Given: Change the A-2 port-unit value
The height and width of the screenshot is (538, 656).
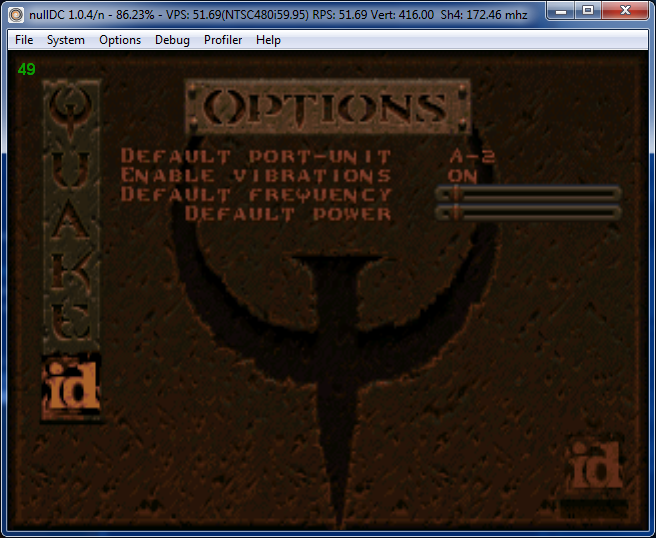Looking at the screenshot, I should [472, 156].
